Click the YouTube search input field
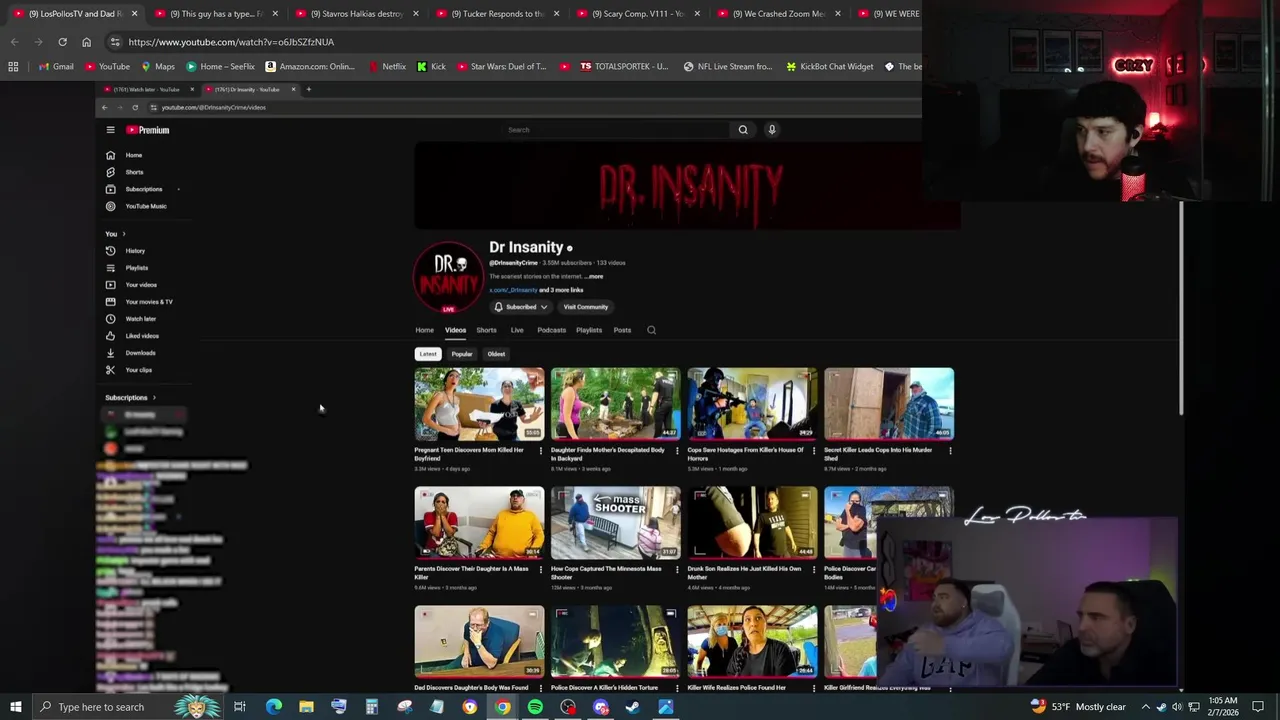This screenshot has height=720, width=1280. (x=617, y=130)
